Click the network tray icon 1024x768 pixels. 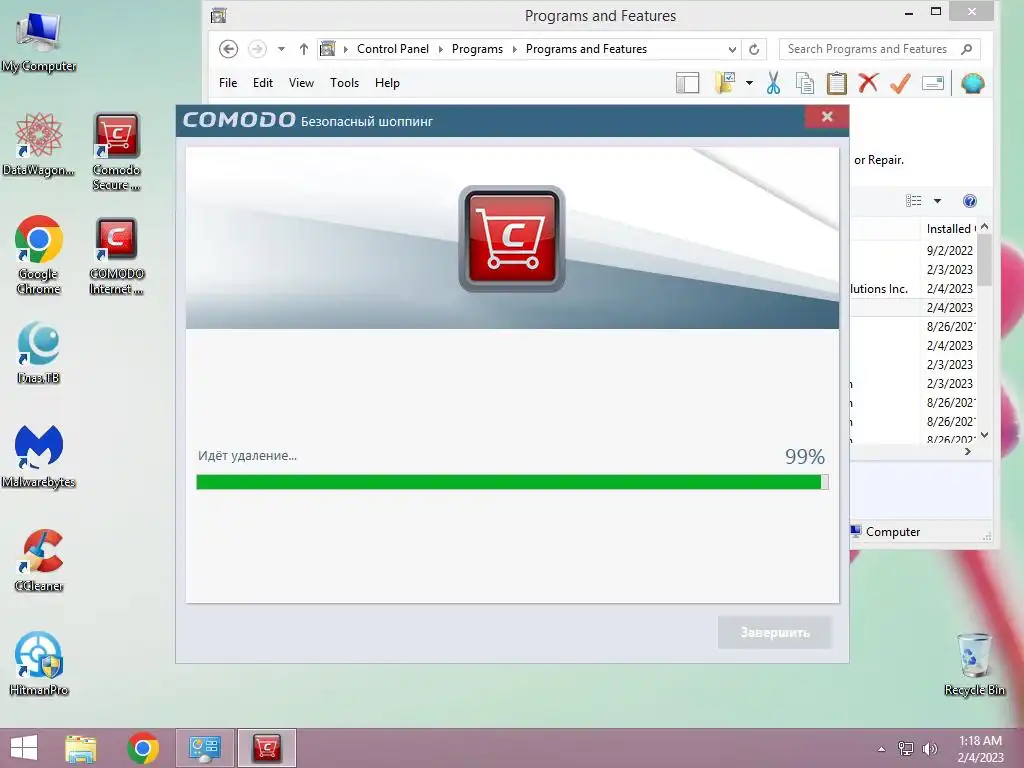coord(906,748)
